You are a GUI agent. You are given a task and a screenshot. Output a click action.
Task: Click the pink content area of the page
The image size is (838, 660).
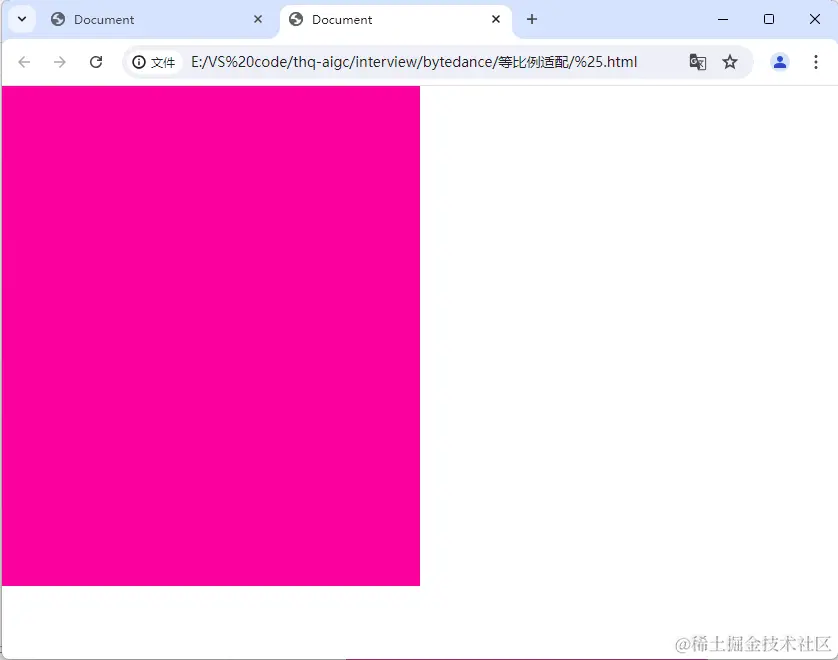pos(210,335)
